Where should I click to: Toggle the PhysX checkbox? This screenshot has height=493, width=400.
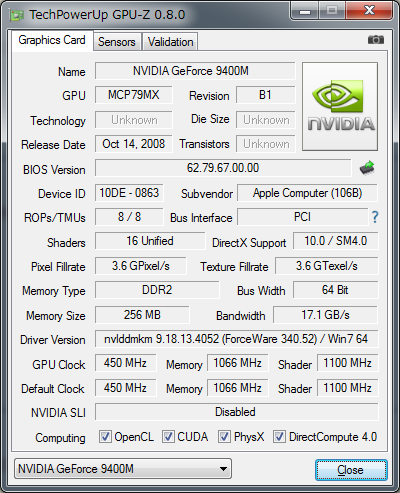point(224,436)
